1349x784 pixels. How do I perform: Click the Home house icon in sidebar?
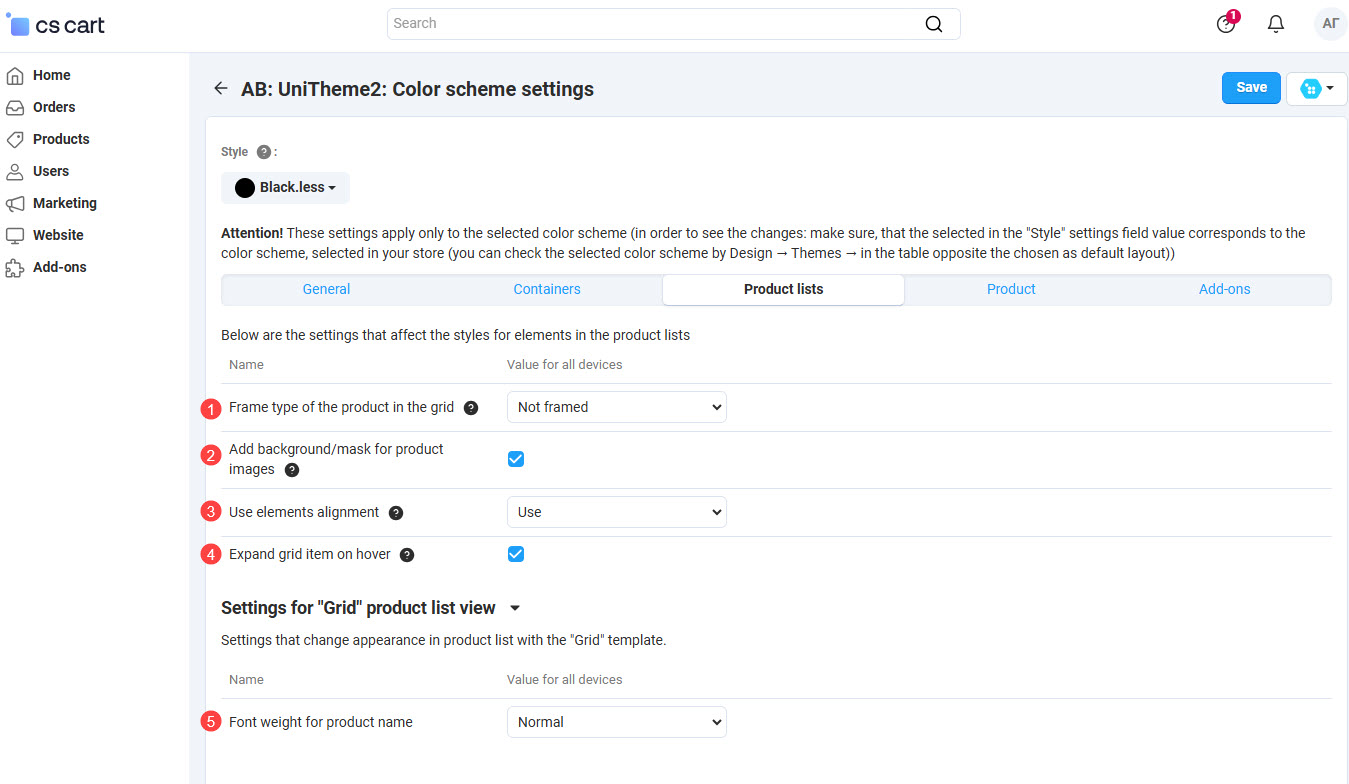tap(15, 75)
